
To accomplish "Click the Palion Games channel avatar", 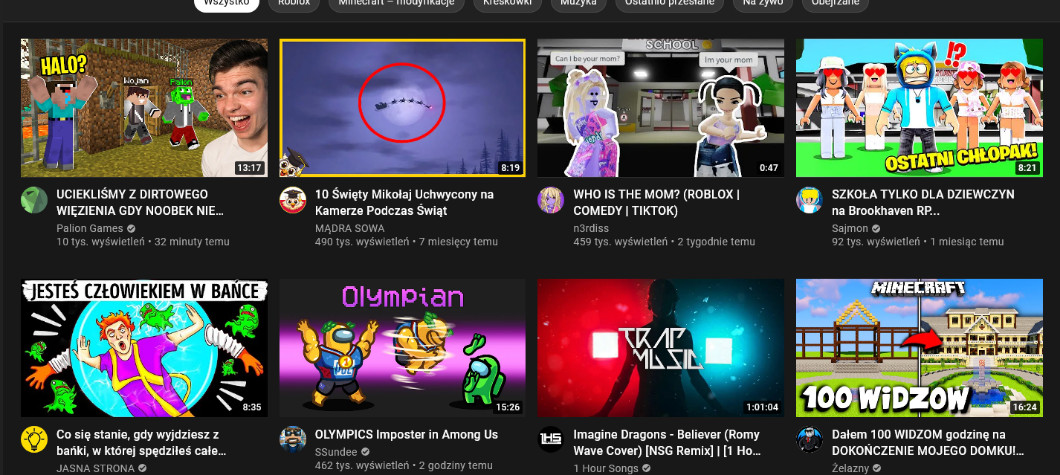I will pos(34,198).
